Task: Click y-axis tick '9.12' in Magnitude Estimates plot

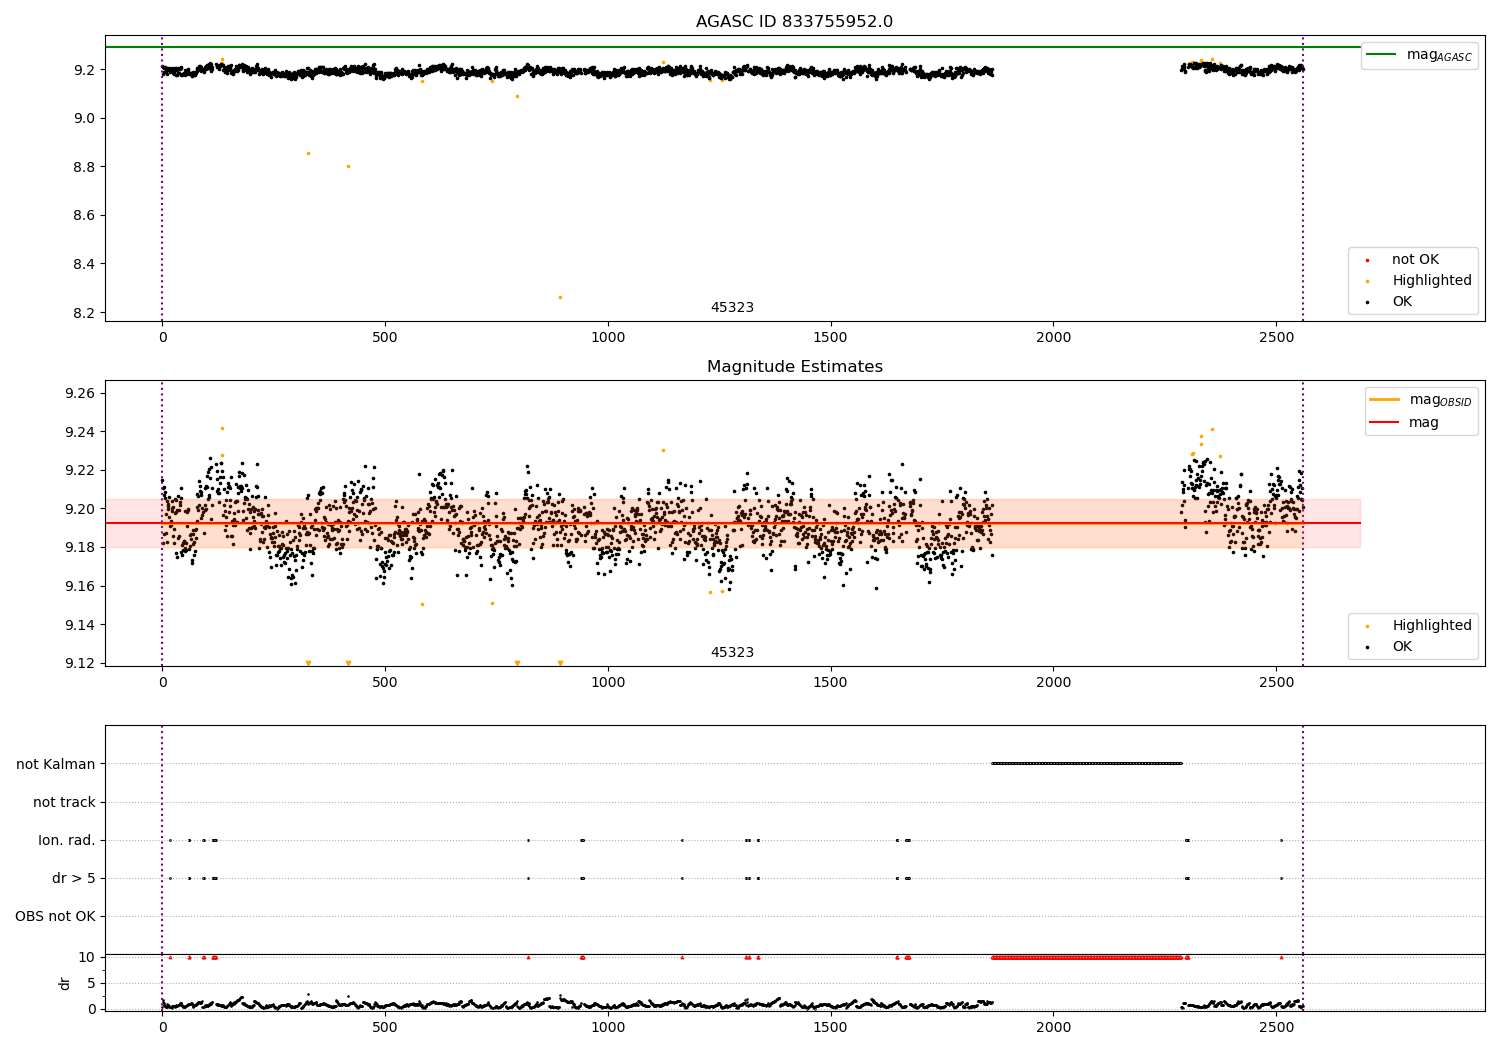Action: pyautogui.click(x=79, y=664)
